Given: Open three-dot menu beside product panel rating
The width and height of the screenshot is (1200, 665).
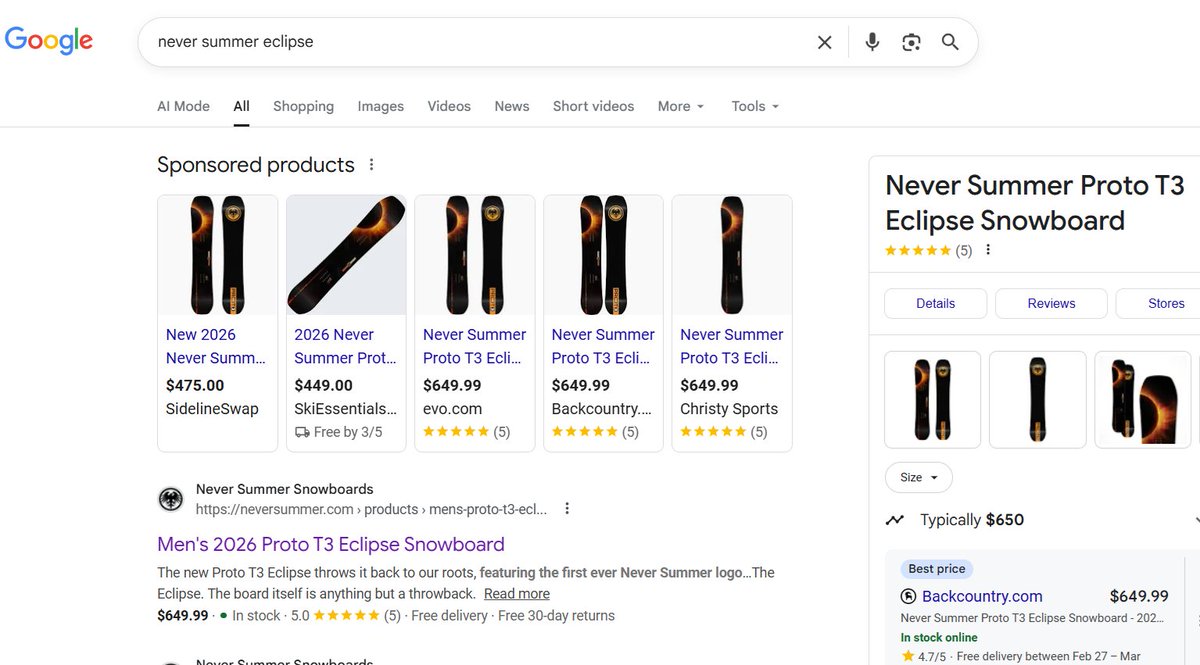Looking at the screenshot, I should coord(988,250).
